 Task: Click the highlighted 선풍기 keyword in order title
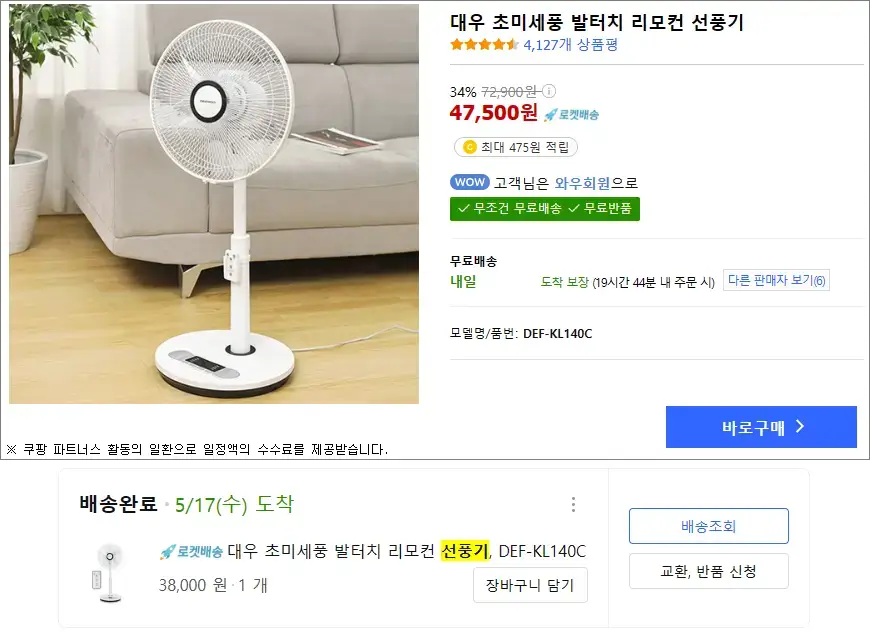(x=465, y=551)
